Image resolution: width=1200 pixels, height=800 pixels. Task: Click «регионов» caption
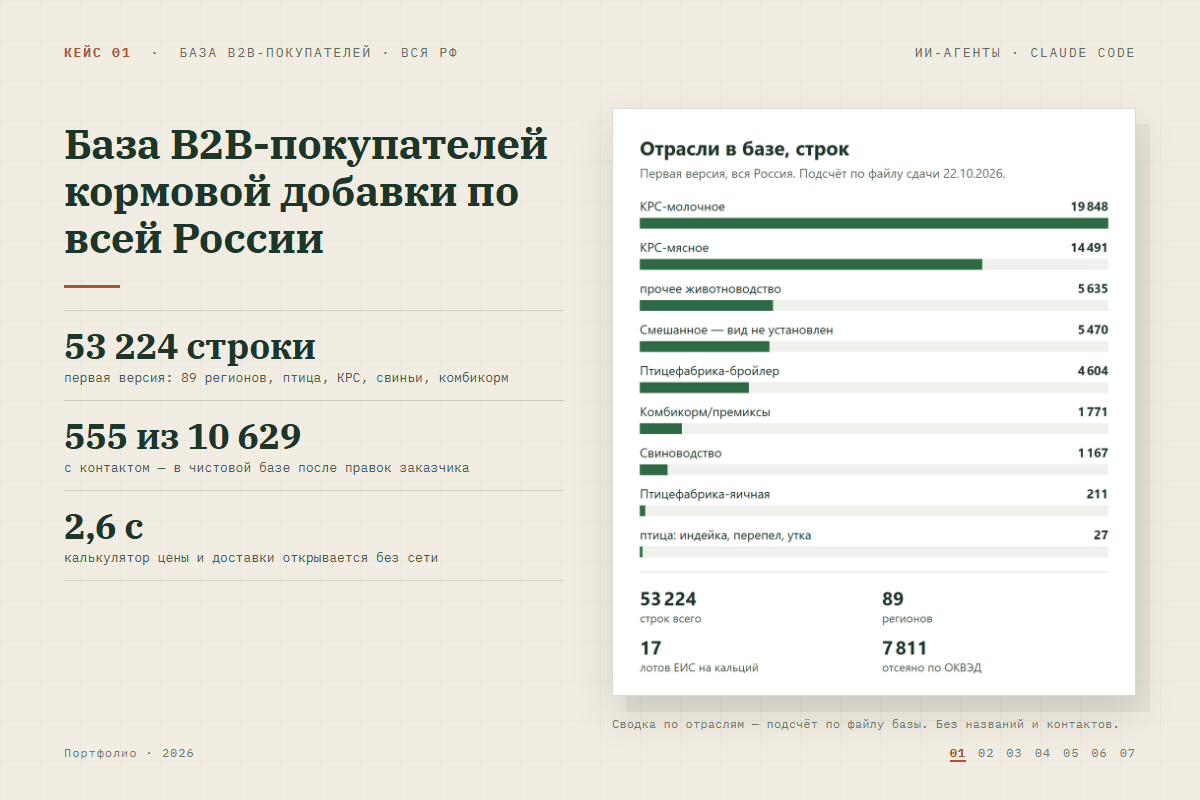point(907,619)
